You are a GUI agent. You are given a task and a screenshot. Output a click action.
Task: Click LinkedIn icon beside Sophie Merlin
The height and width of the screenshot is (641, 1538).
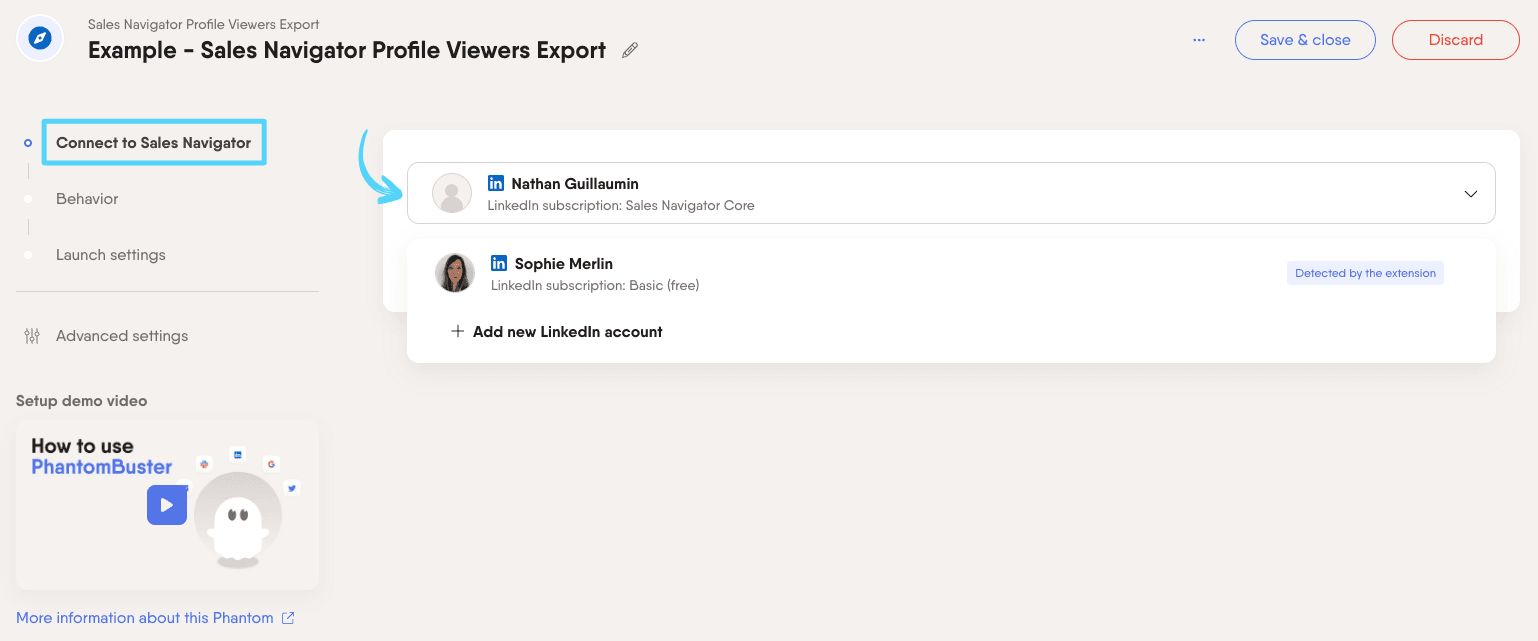pos(499,264)
